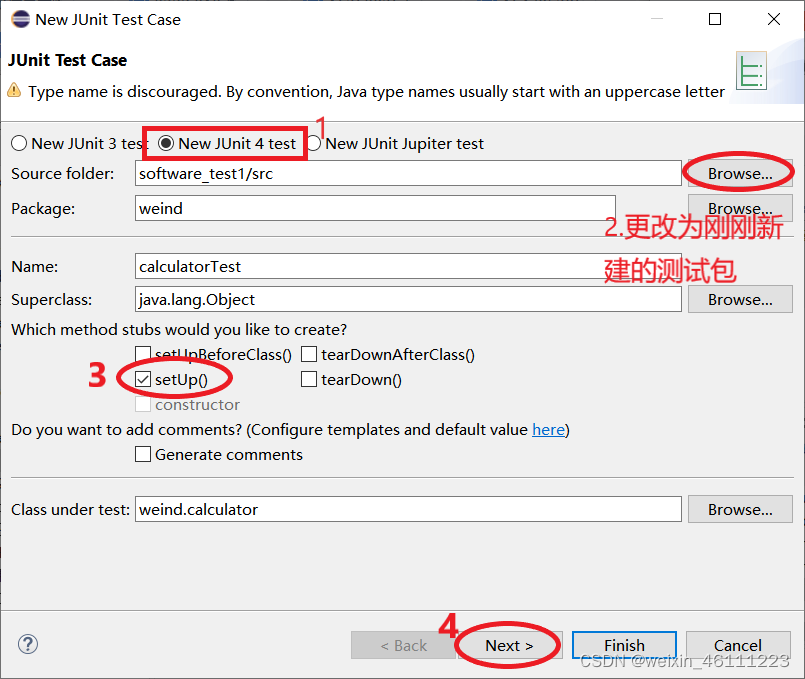Browse for the Package
Viewport: 805px width, 679px height.
point(740,208)
